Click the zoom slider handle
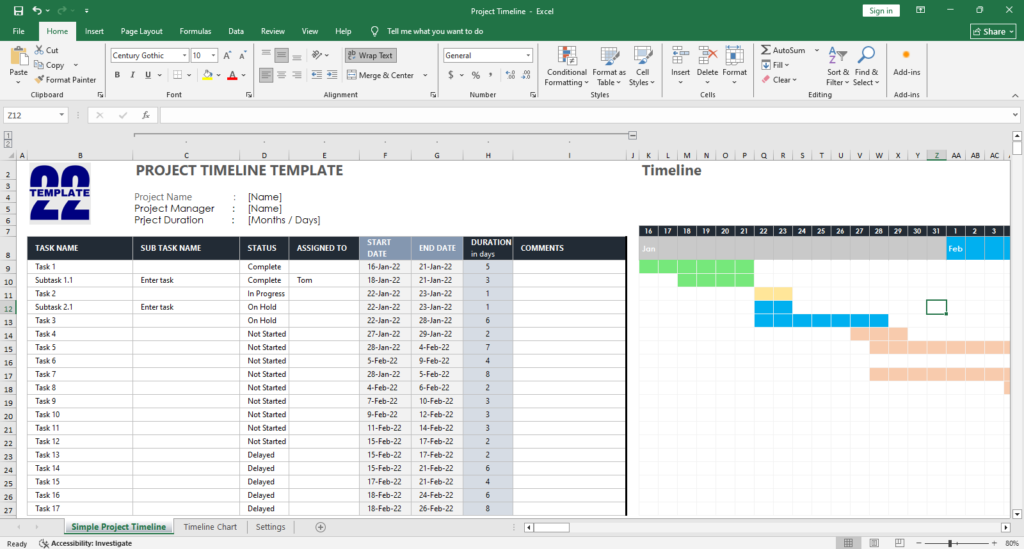This screenshot has height=549, width=1024. point(950,543)
